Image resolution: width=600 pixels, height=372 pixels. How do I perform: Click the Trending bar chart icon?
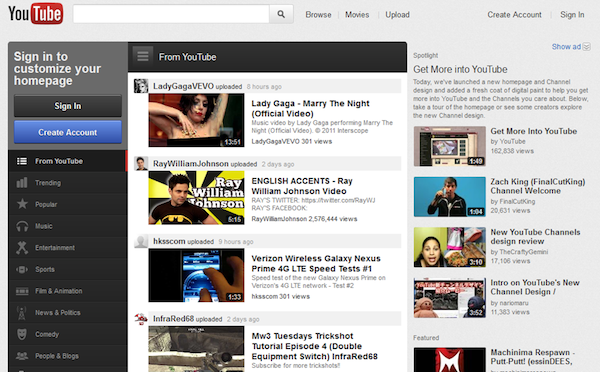point(22,183)
